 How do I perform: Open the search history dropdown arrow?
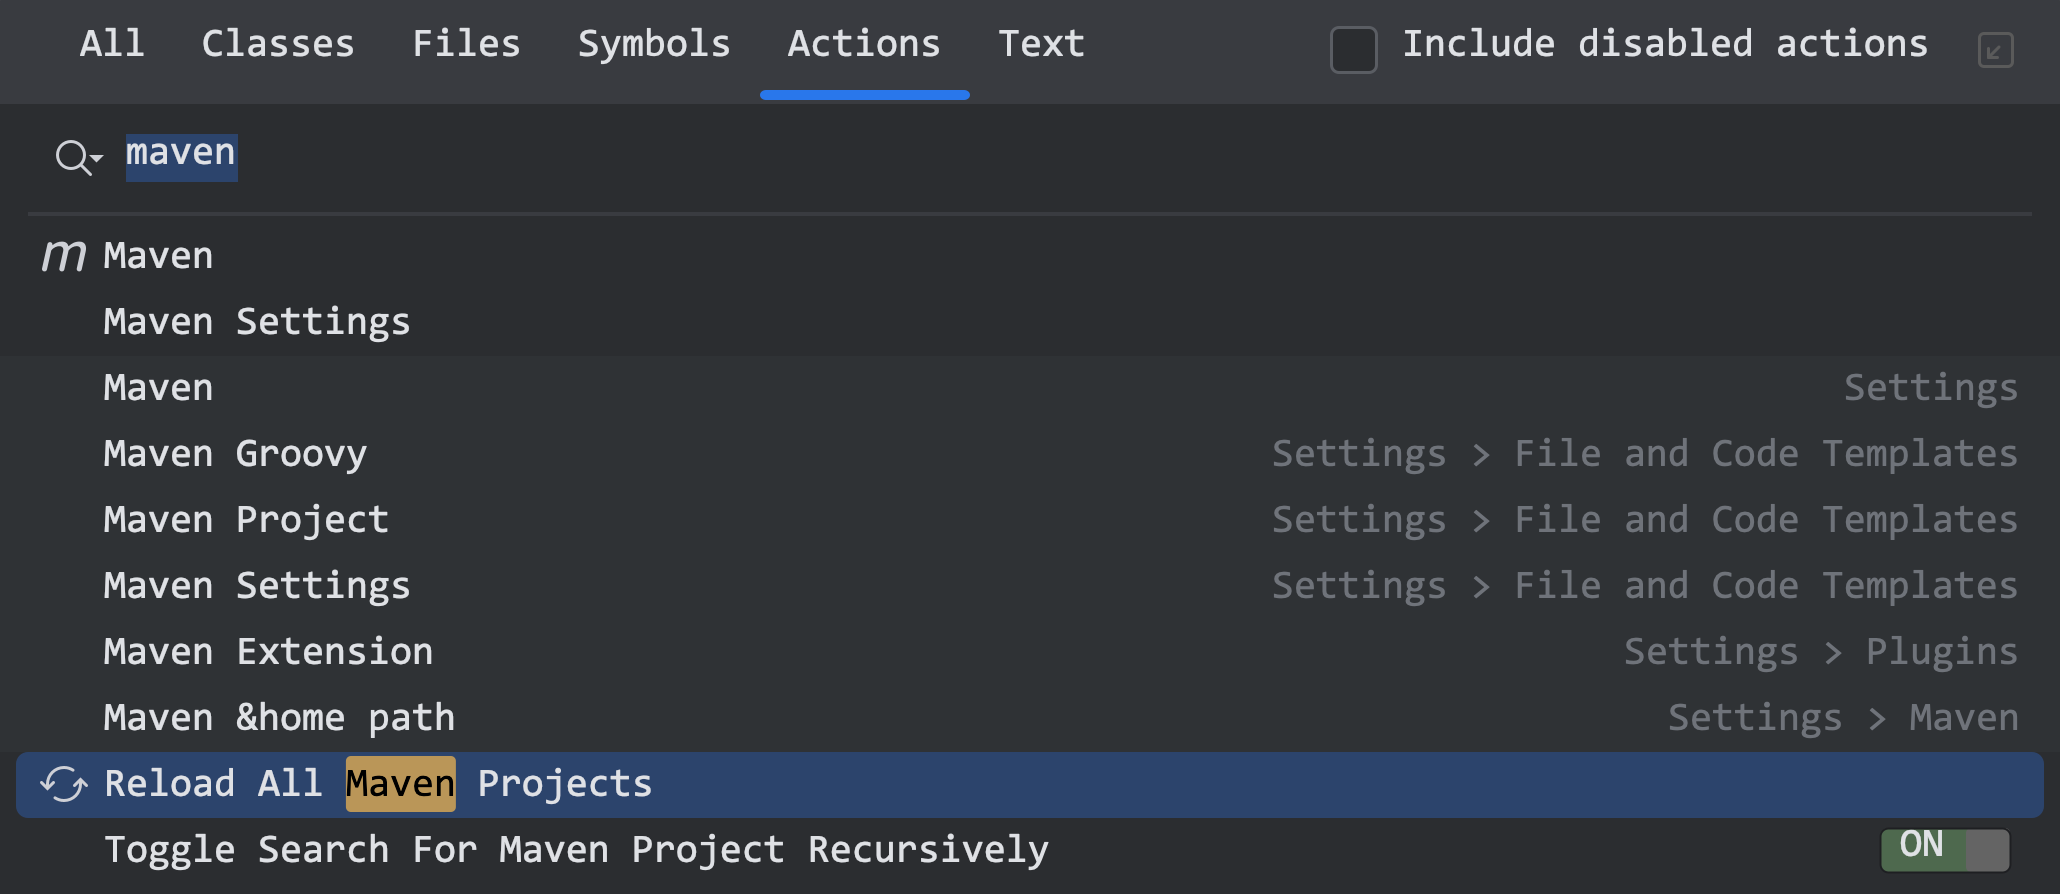pyautogui.click(x=97, y=158)
